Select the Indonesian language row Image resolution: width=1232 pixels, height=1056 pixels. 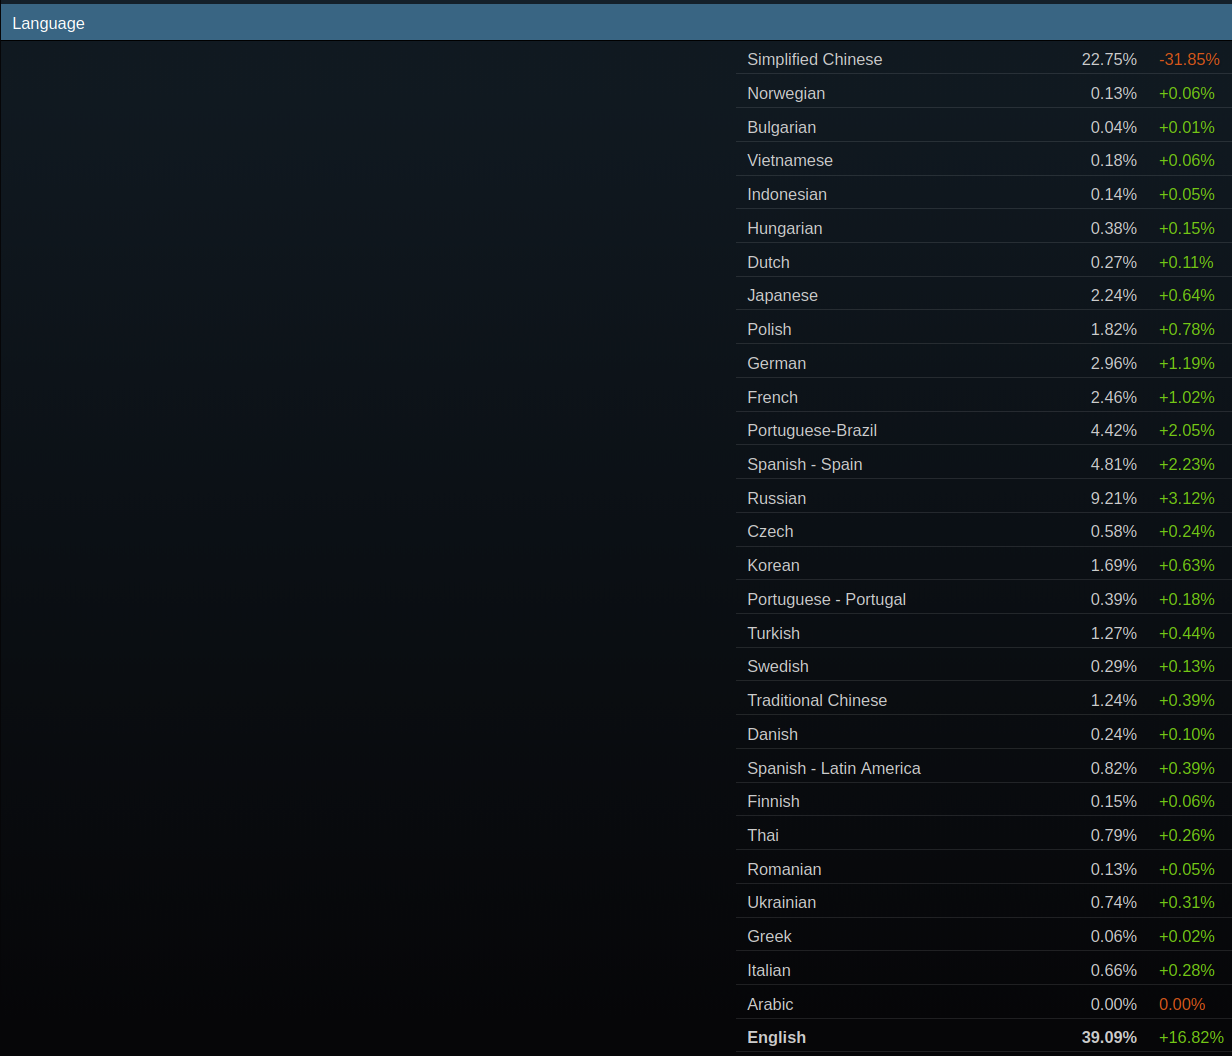pyautogui.click(x=984, y=194)
